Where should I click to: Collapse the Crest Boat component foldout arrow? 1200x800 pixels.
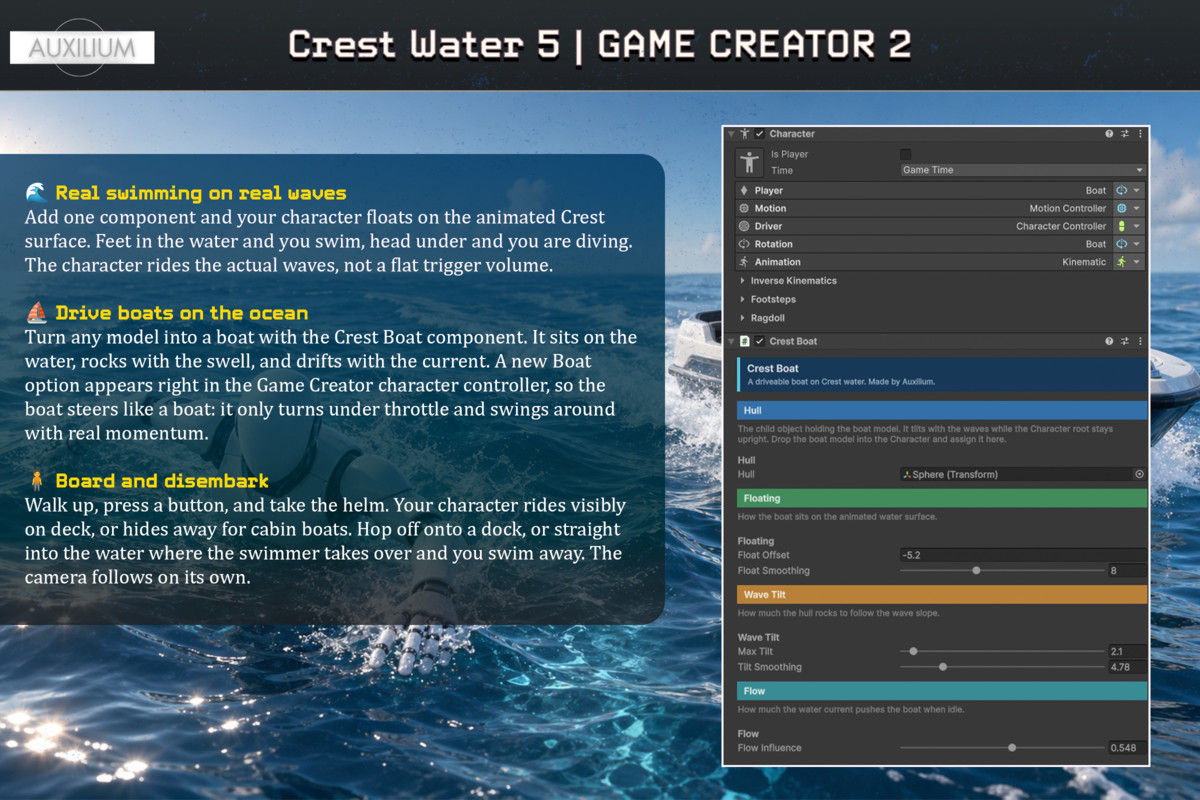[732, 342]
